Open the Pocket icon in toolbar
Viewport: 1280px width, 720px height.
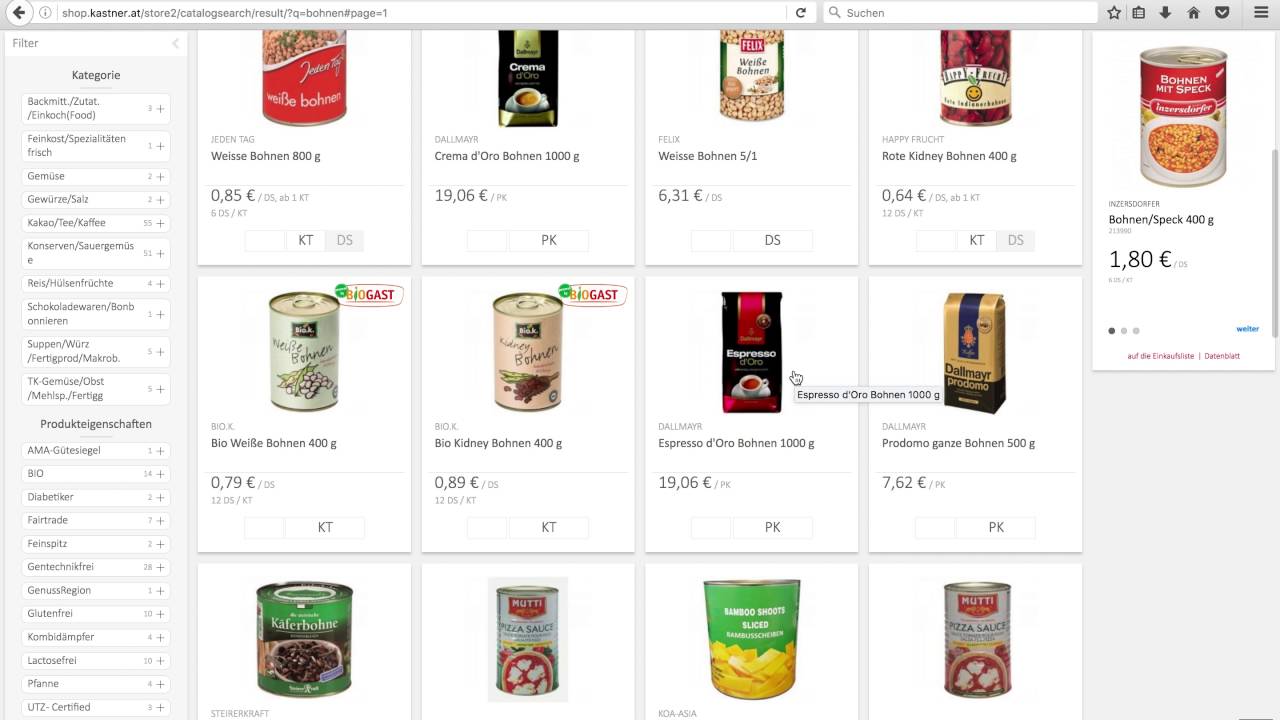tap(1222, 13)
